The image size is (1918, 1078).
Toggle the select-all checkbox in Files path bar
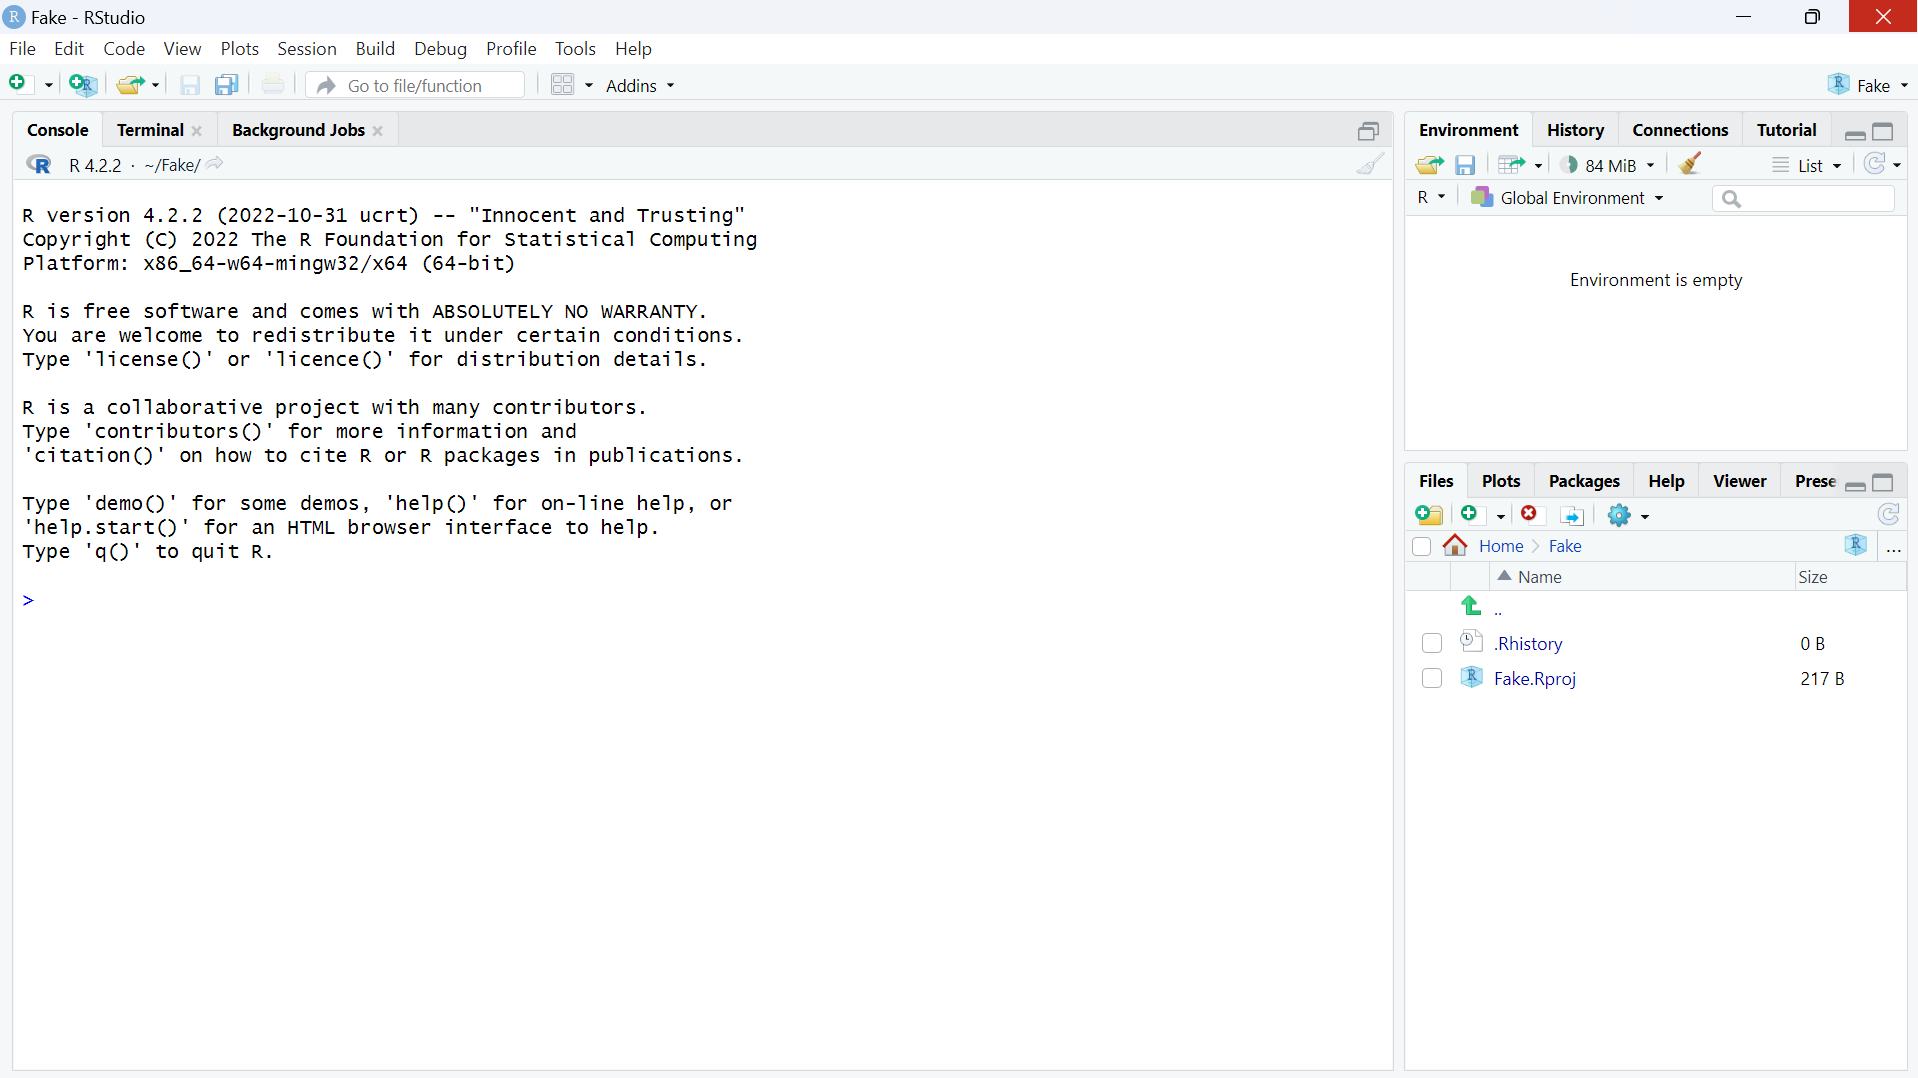pos(1422,546)
